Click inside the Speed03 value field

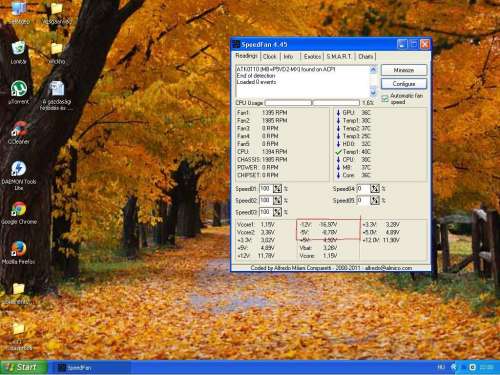coord(266,212)
